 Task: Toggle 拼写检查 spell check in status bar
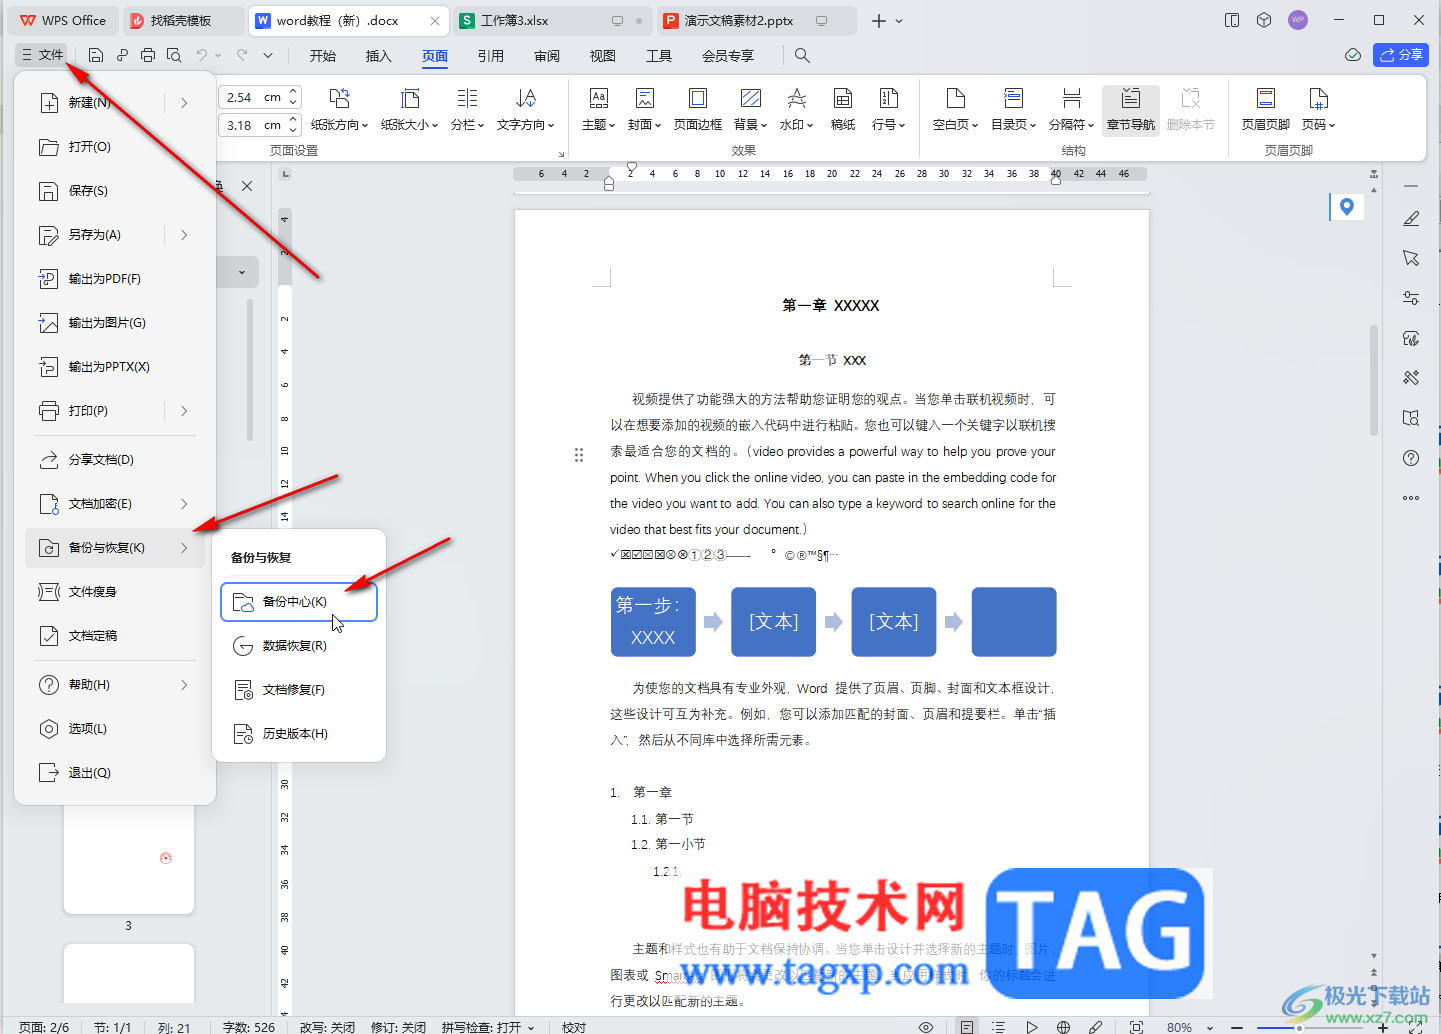click(x=488, y=1027)
